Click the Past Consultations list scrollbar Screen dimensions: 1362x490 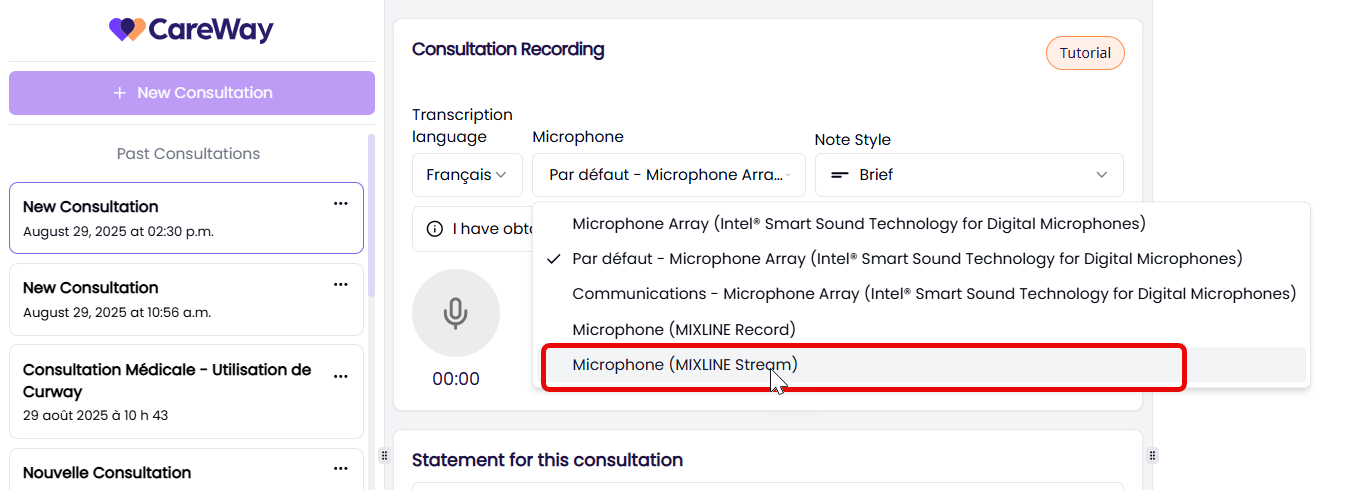(x=372, y=215)
